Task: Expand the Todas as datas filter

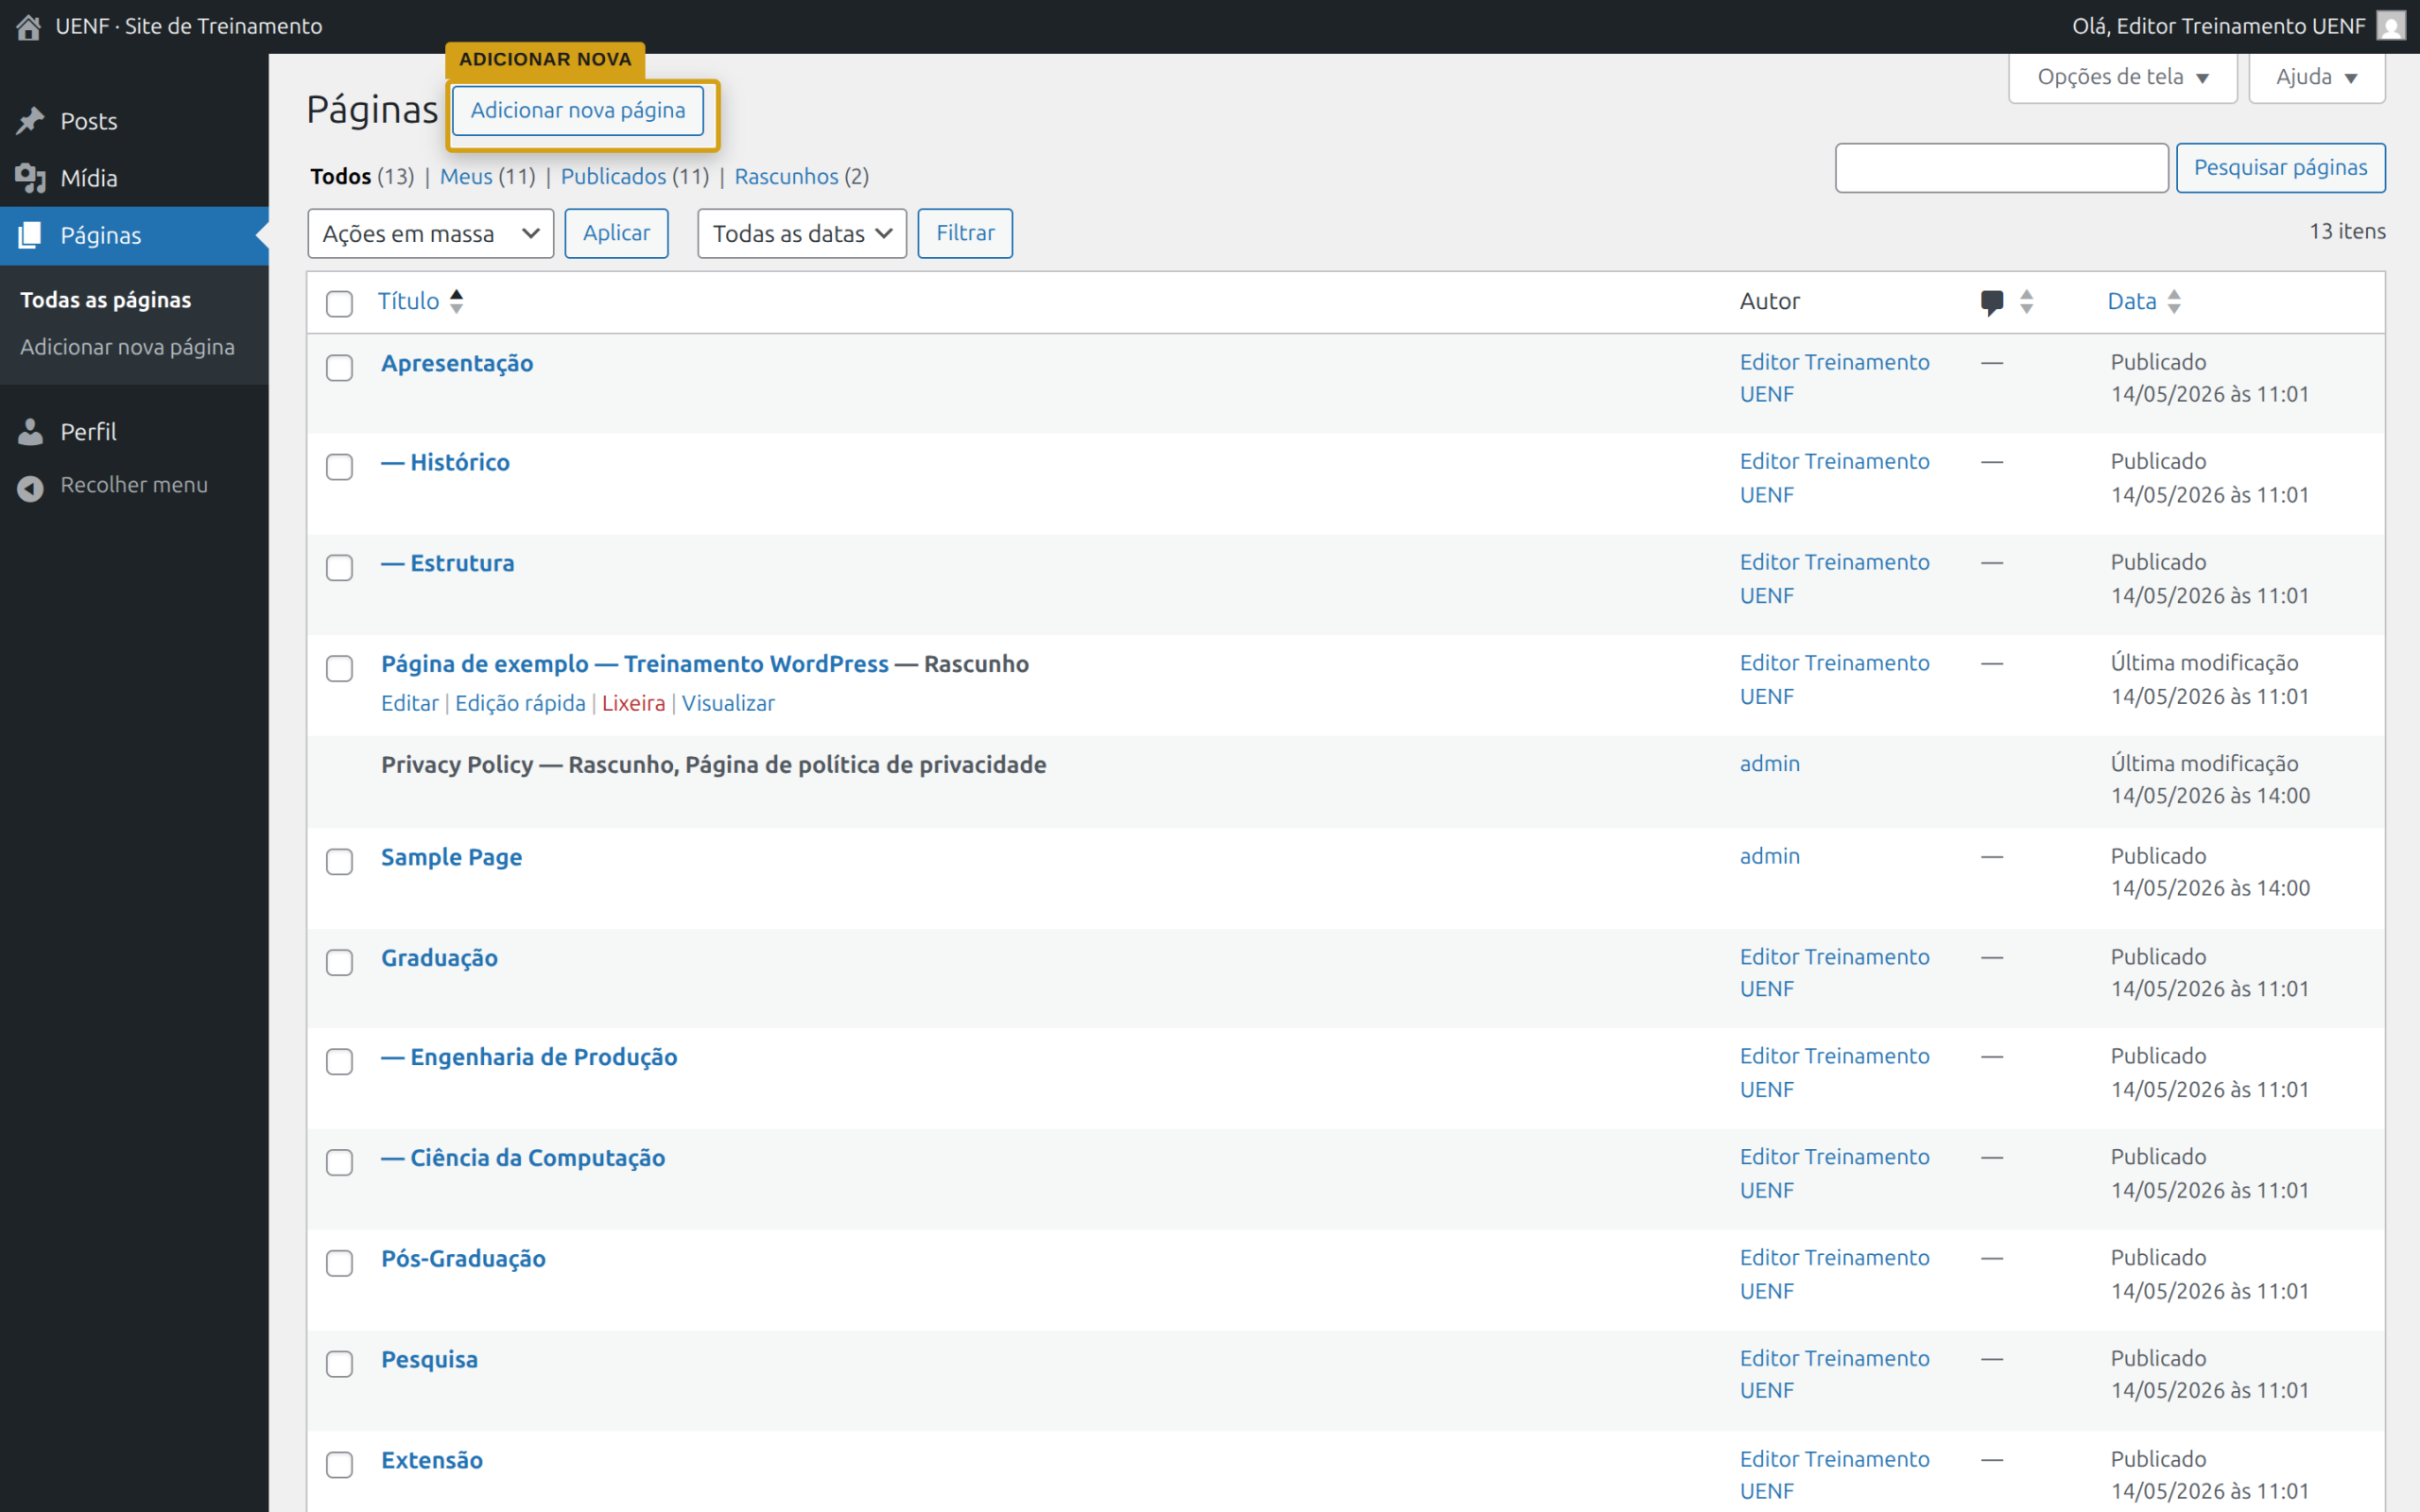Action: 802,233
